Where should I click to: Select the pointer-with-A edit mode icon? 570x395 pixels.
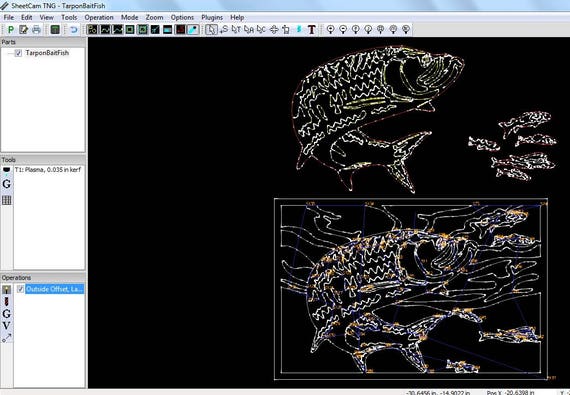[249, 29]
